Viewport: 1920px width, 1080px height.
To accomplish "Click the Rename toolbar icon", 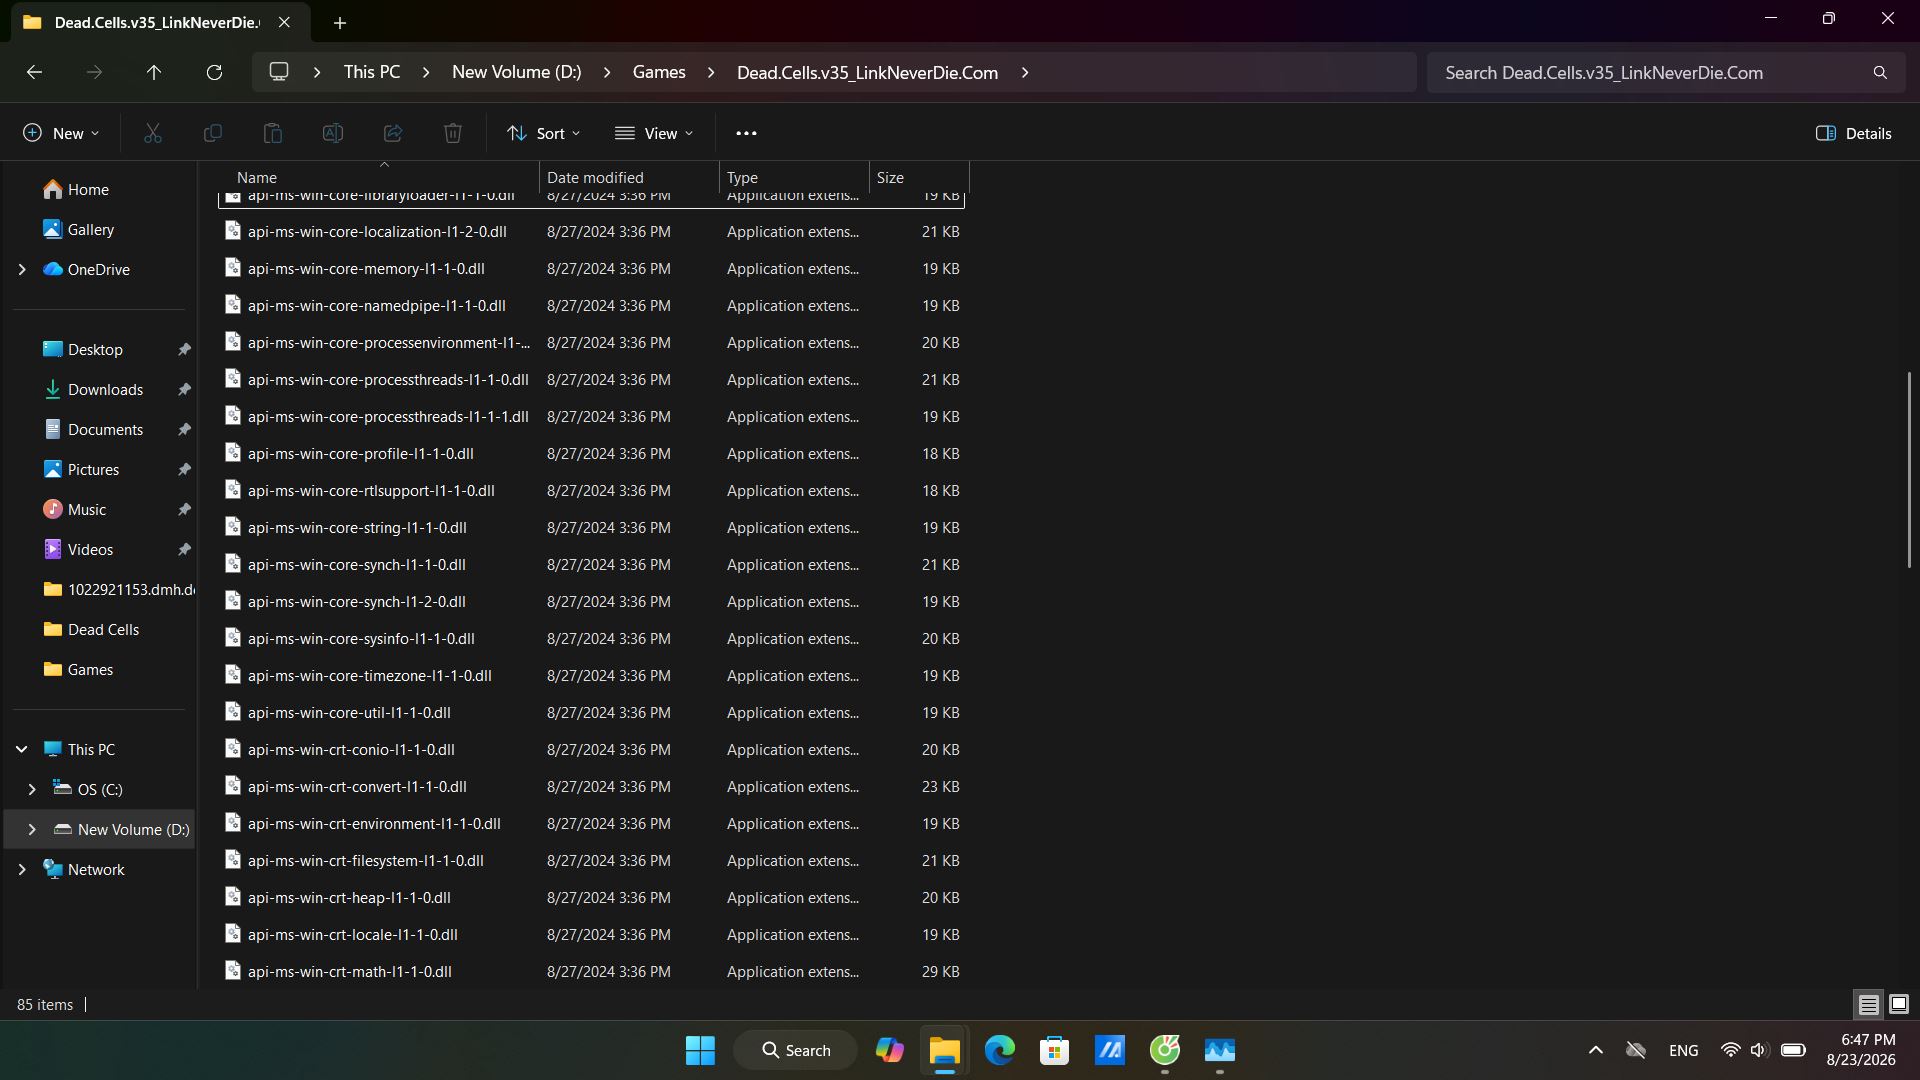I will coord(333,133).
